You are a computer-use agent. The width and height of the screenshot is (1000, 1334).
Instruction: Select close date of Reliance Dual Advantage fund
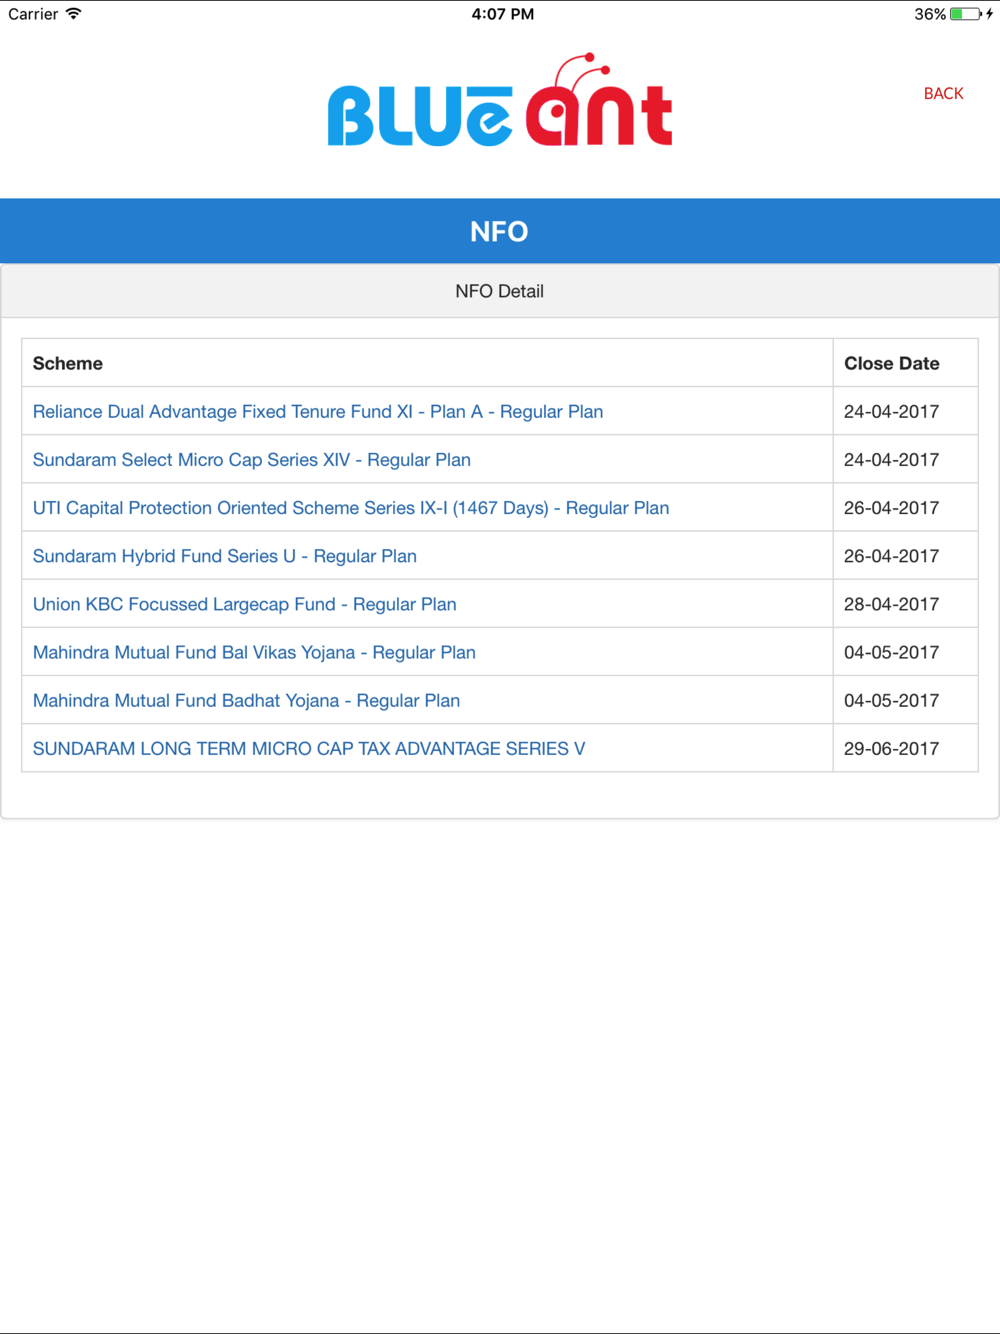coord(892,411)
